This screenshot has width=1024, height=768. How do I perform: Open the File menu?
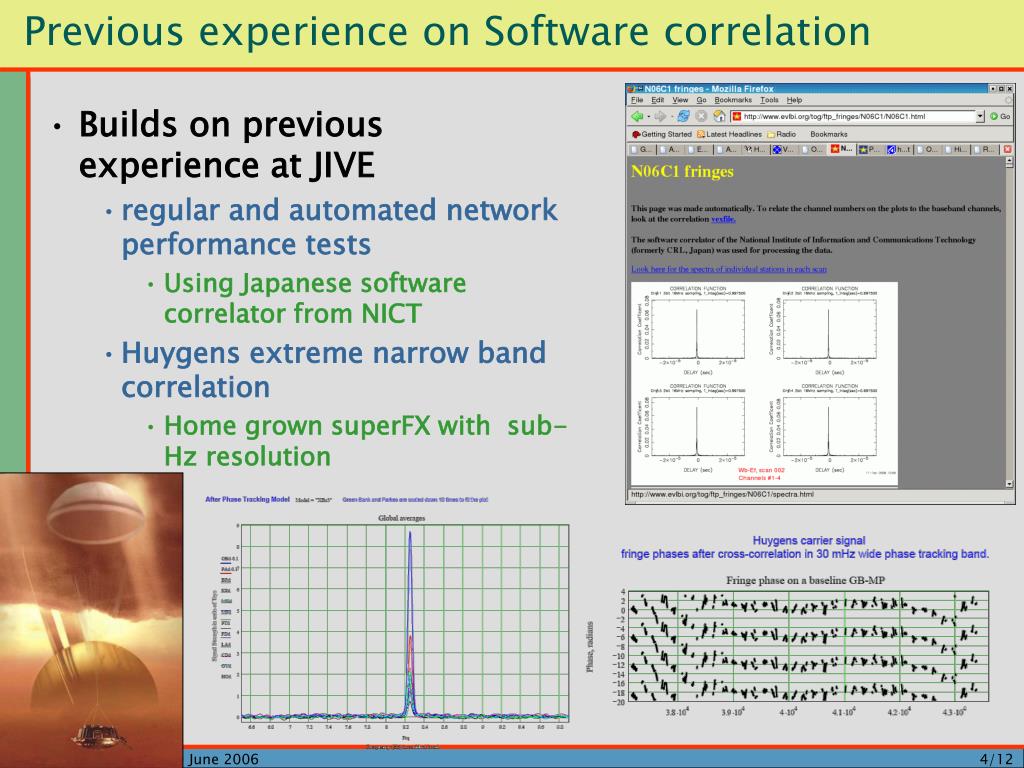tap(637, 100)
